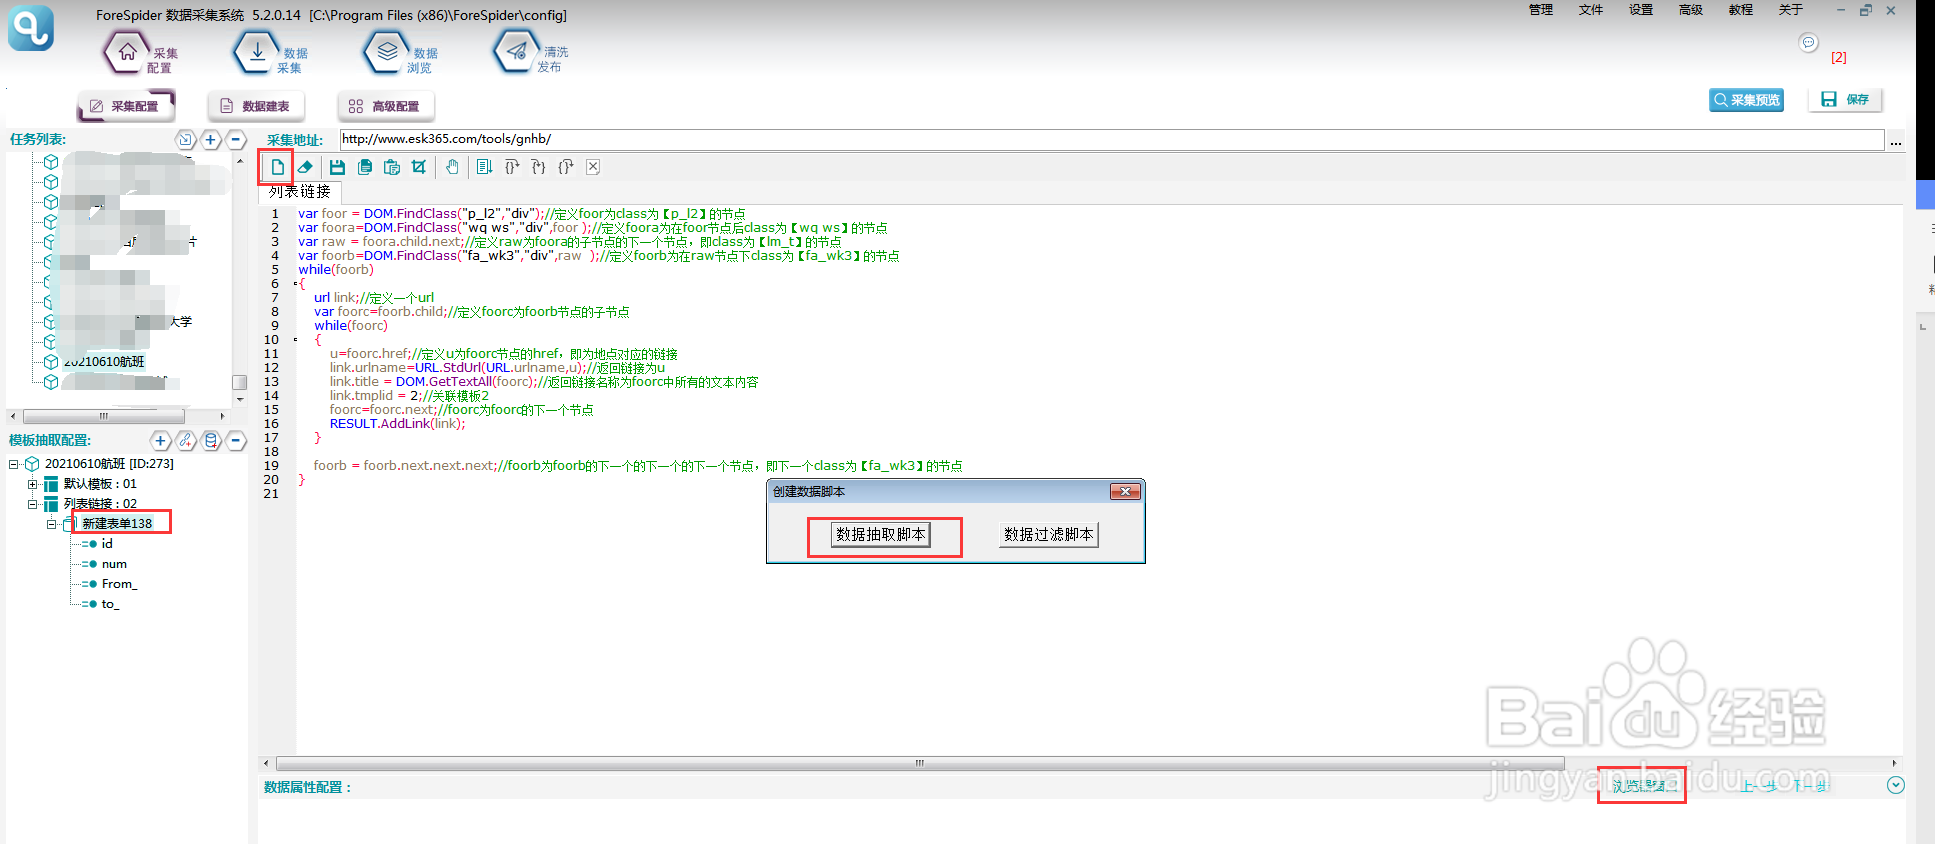The image size is (1935, 844).
Task: Open the 文件 menu
Action: tap(1591, 10)
